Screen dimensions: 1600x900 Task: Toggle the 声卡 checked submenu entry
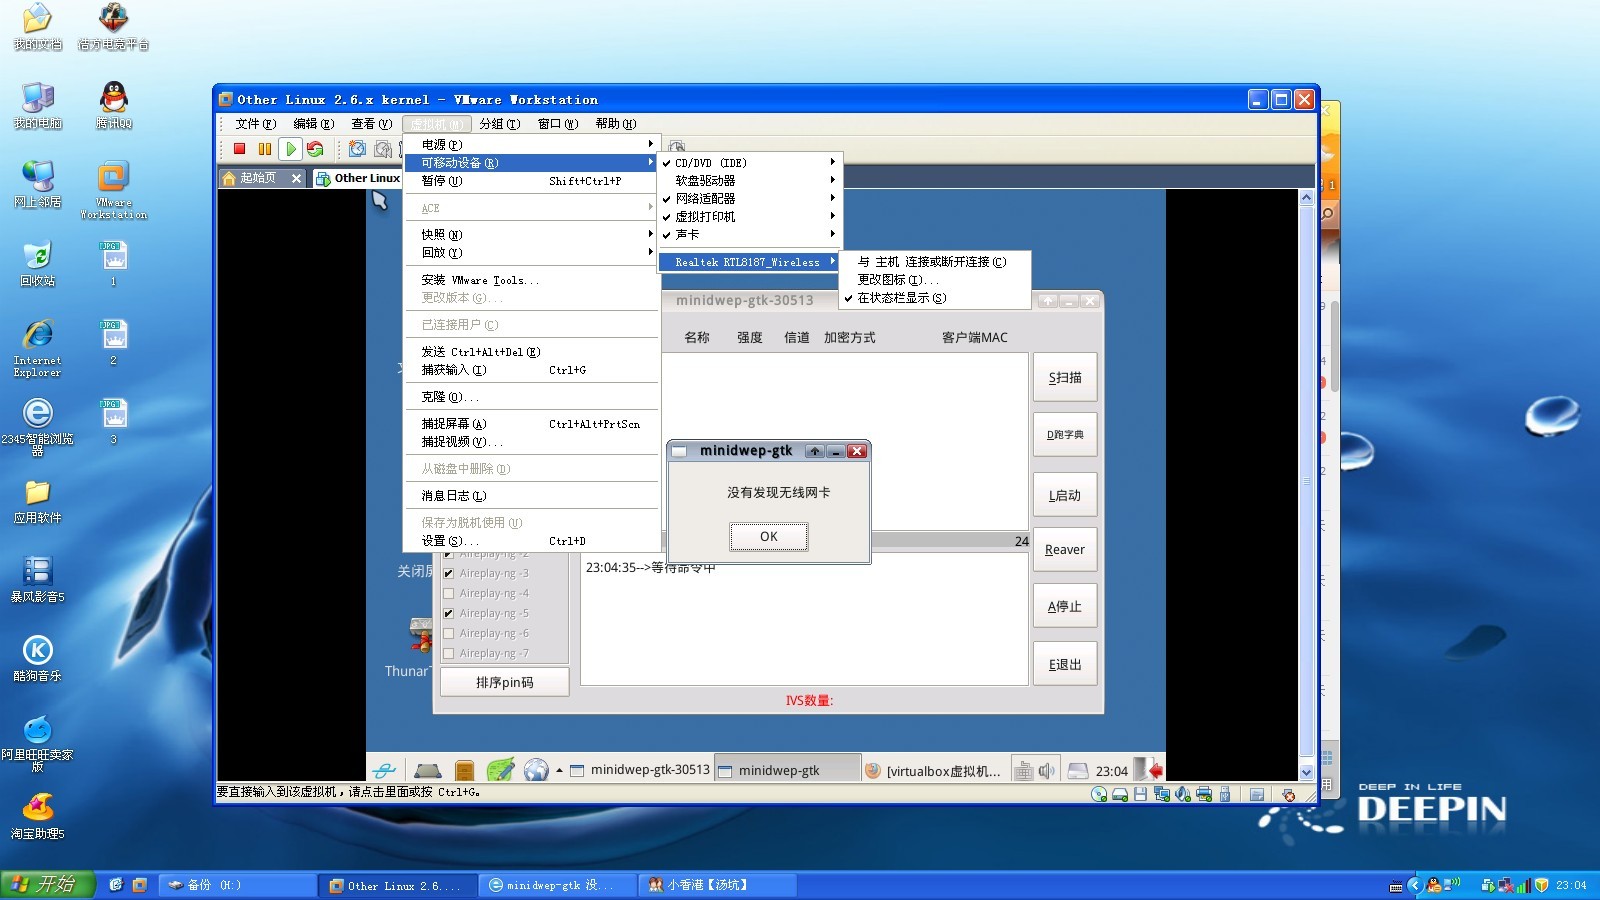point(749,234)
